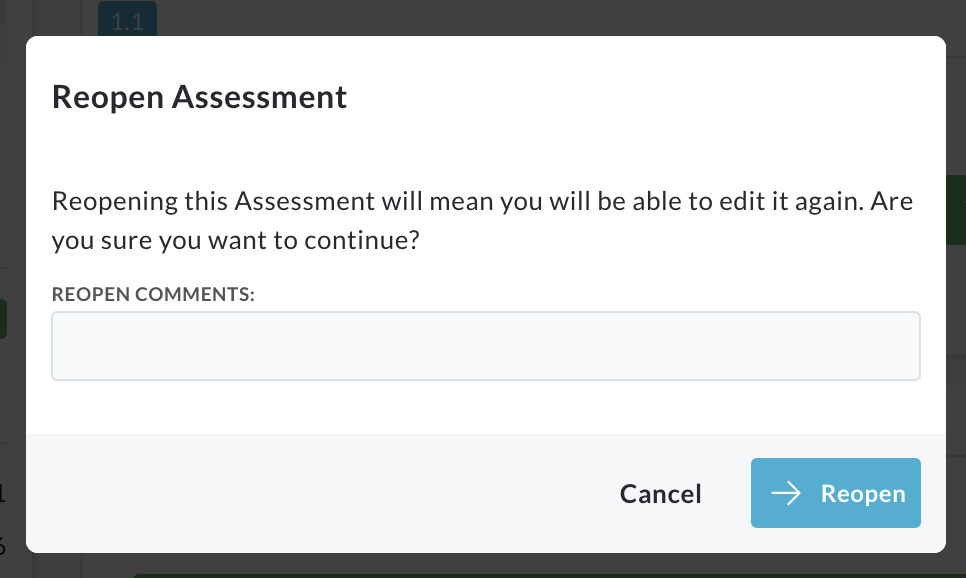This screenshot has height=578, width=966.
Task: Click the gray footer area left of Cancel
Action: 320,493
